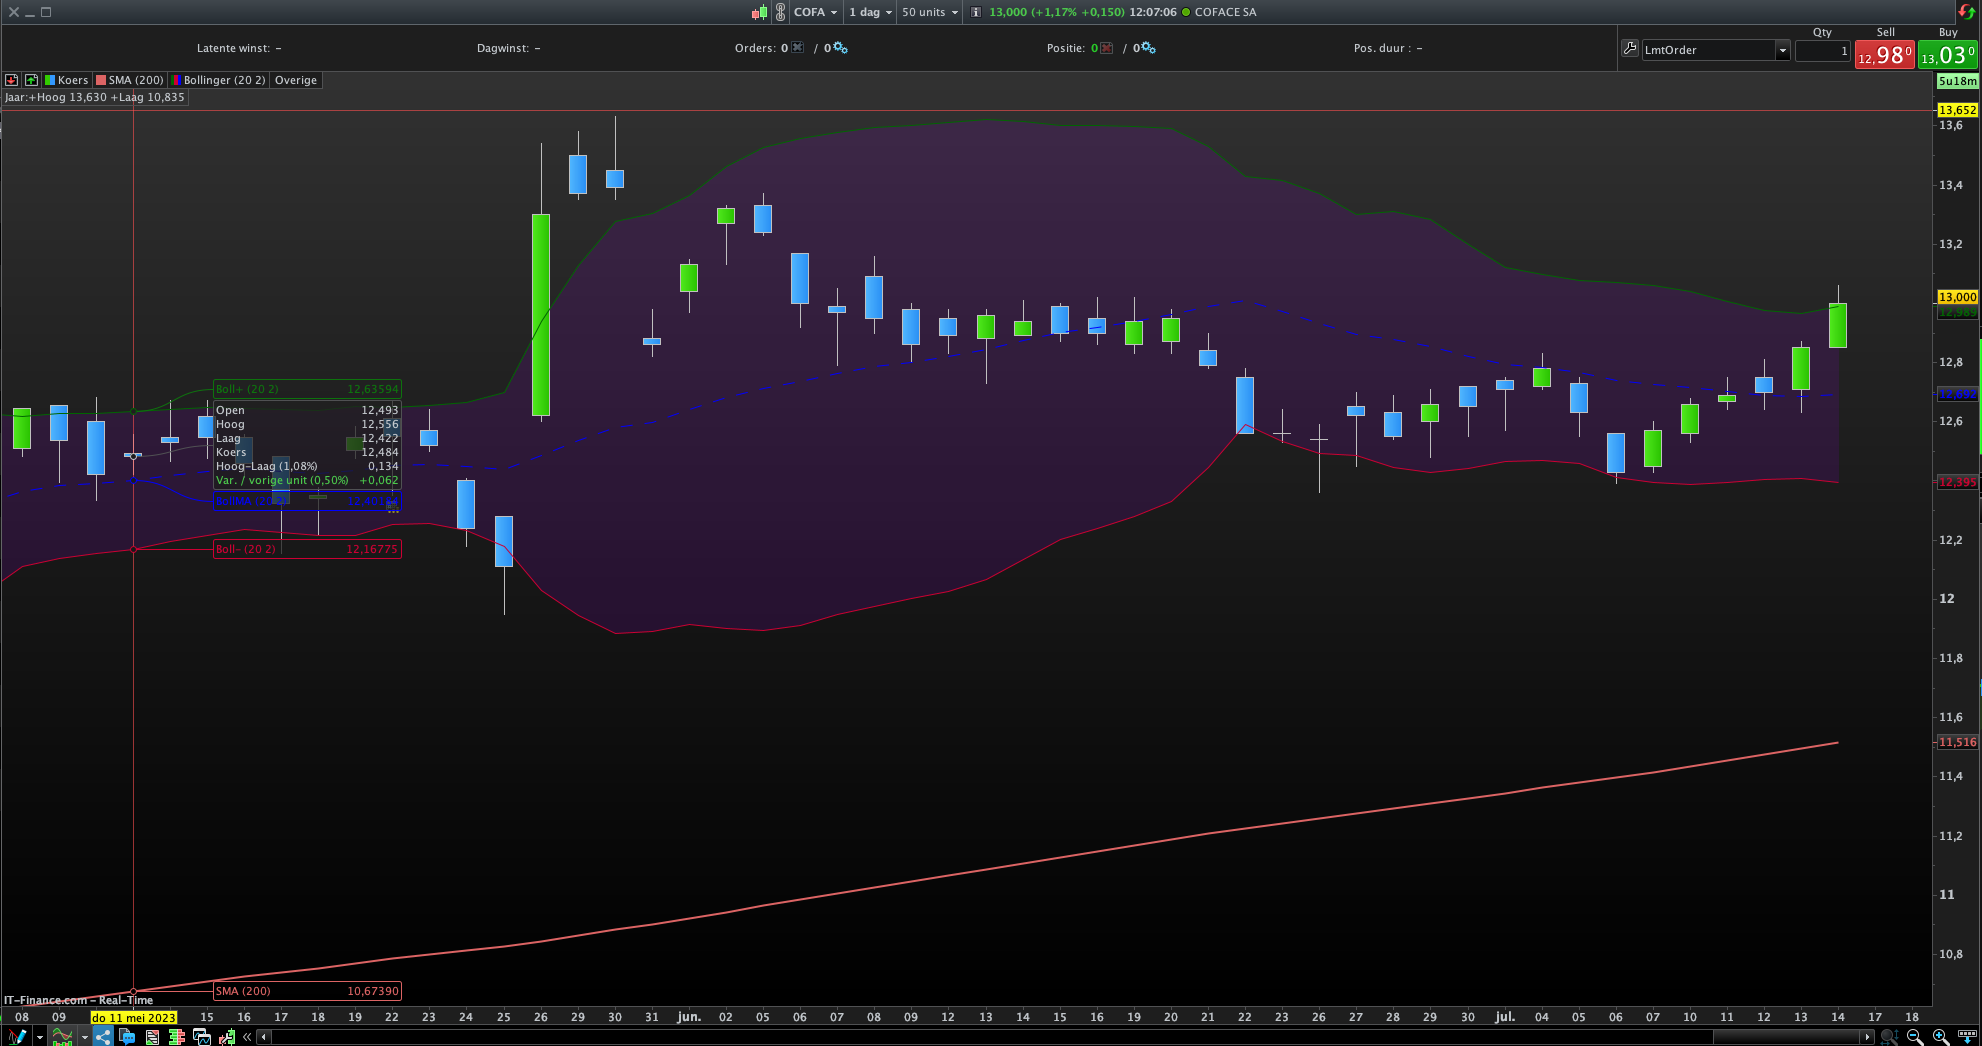Click the 'Jaar:+Hoog 13,630 +Laag 10,835' text
This screenshot has height=1046, width=1982.
(x=95, y=97)
